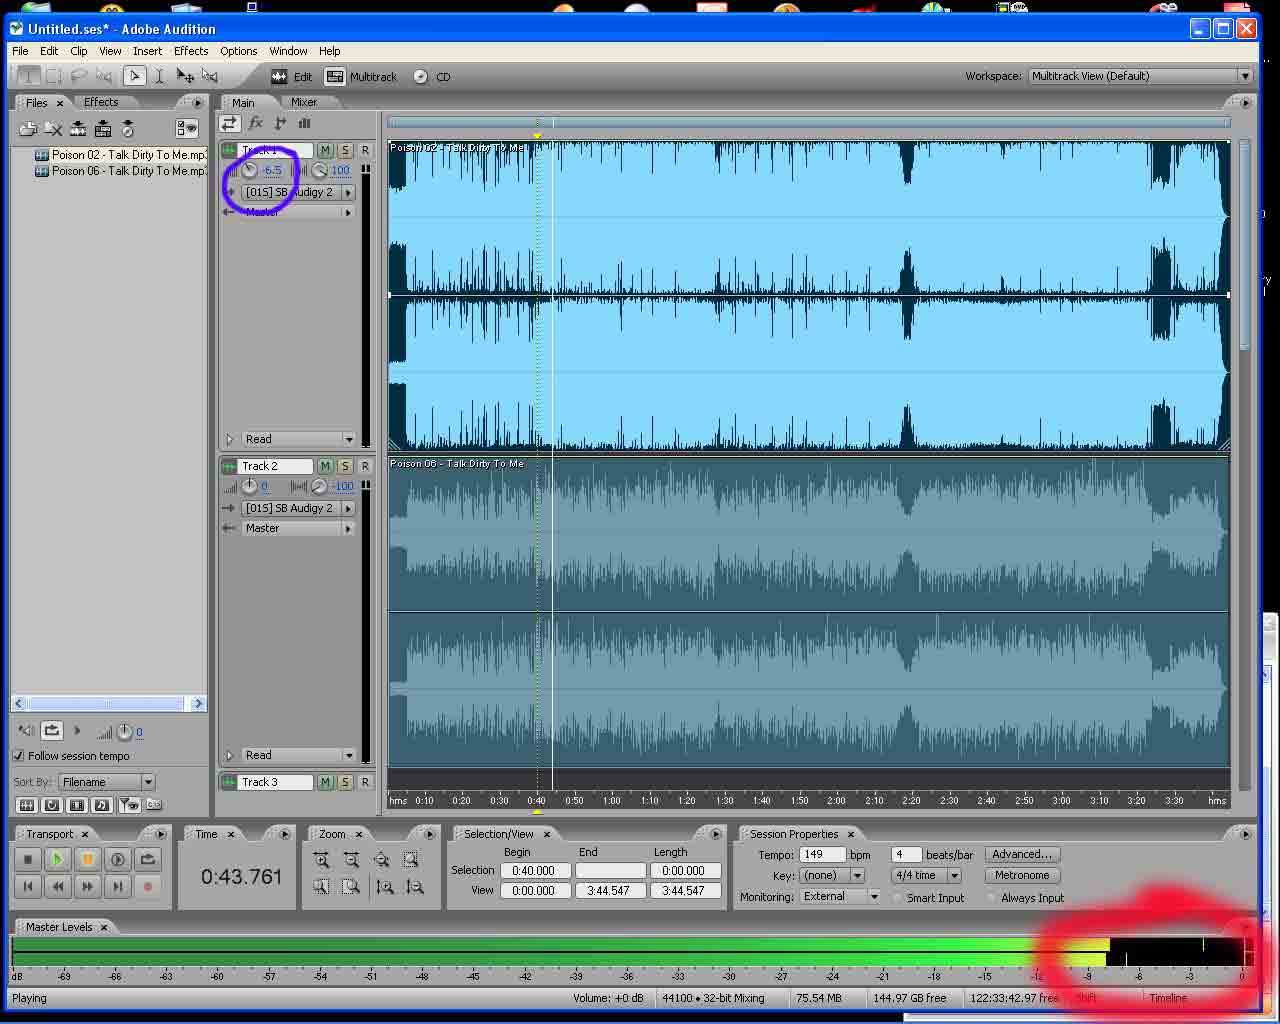Mute Track 1
The height and width of the screenshot is (1024, 1280).
click(x=325, y=150)
